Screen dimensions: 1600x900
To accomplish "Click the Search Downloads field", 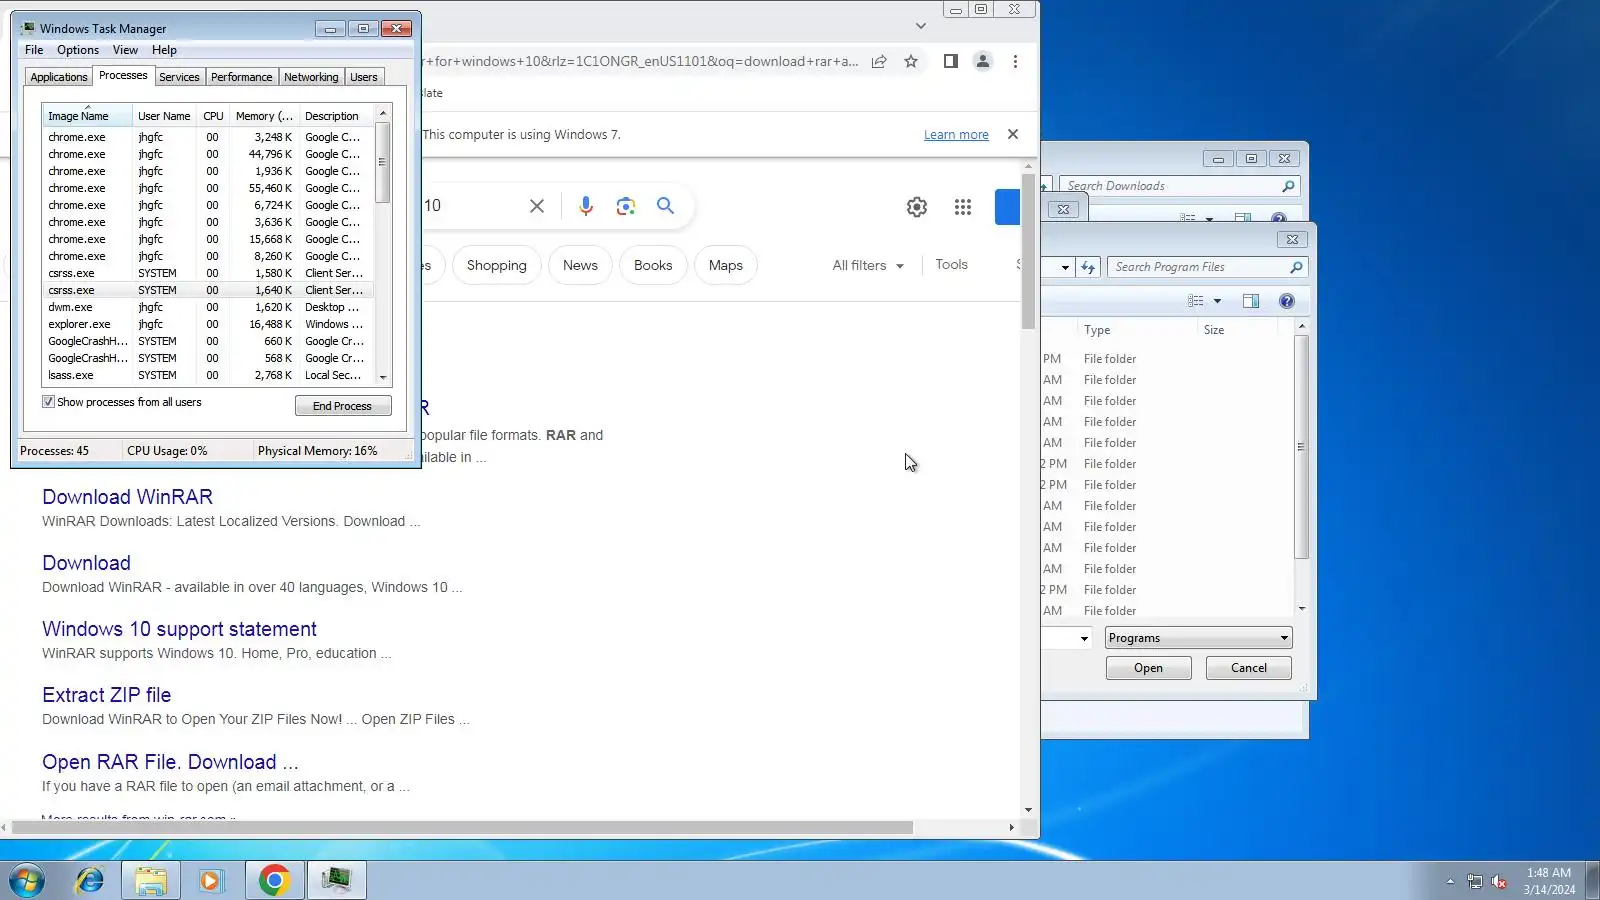I will click(1179, 186).
